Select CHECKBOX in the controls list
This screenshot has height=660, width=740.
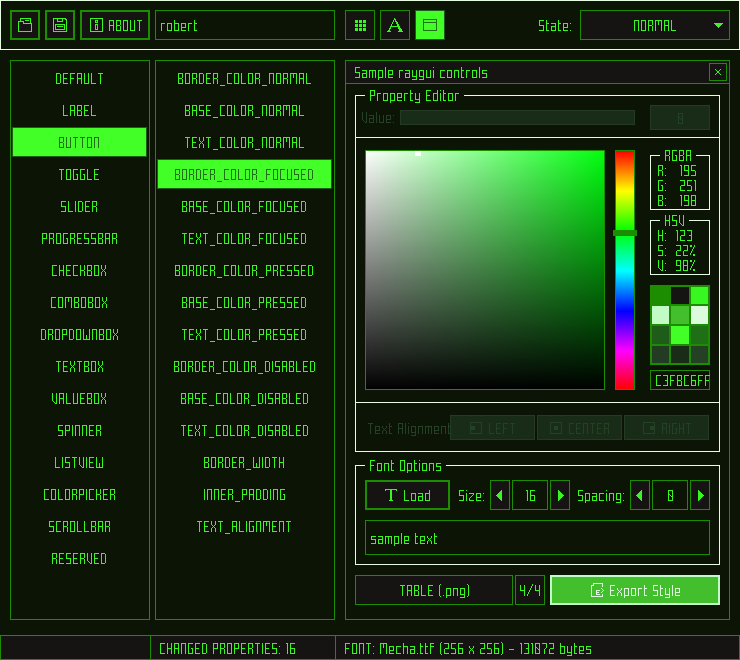[x=79, y=271]
